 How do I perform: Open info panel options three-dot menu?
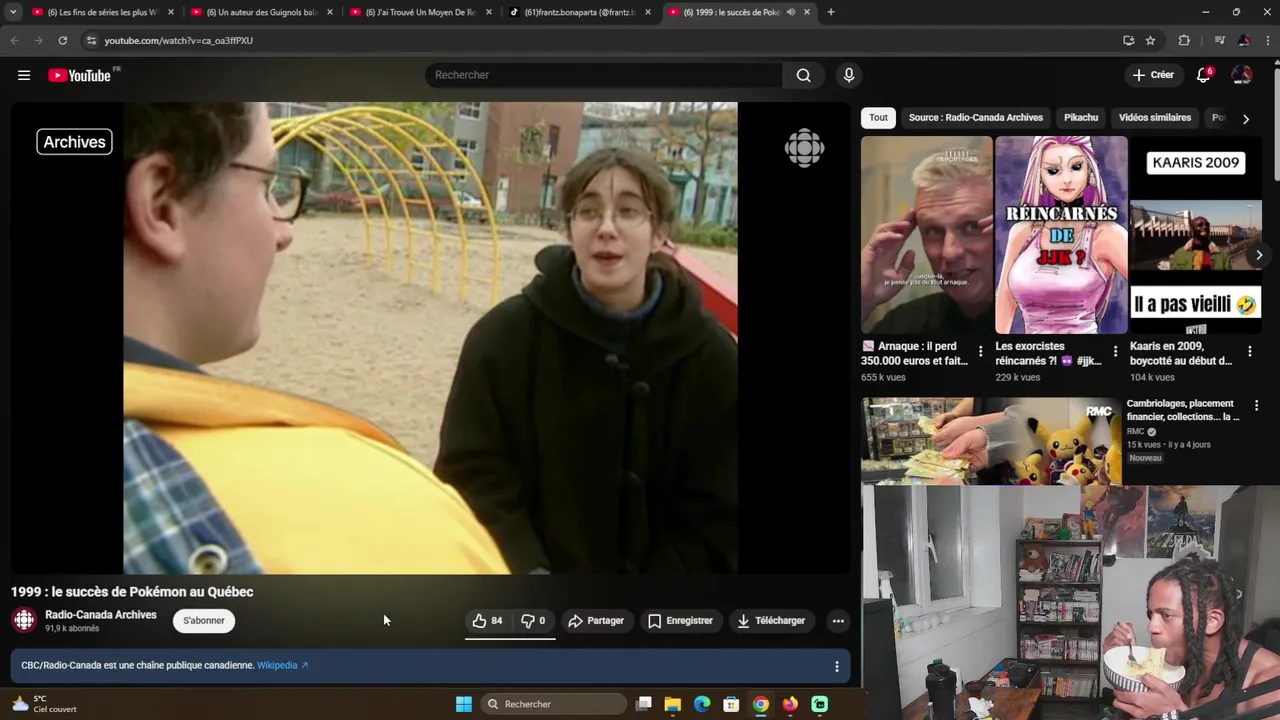837,666
